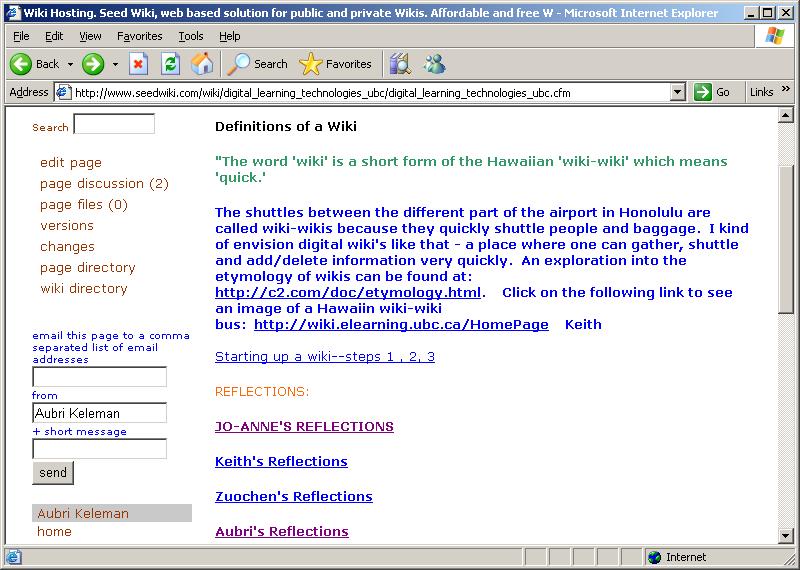Open Aubri's Reflections link
Viewport: 800px width, 570px height.
point(282,532)
